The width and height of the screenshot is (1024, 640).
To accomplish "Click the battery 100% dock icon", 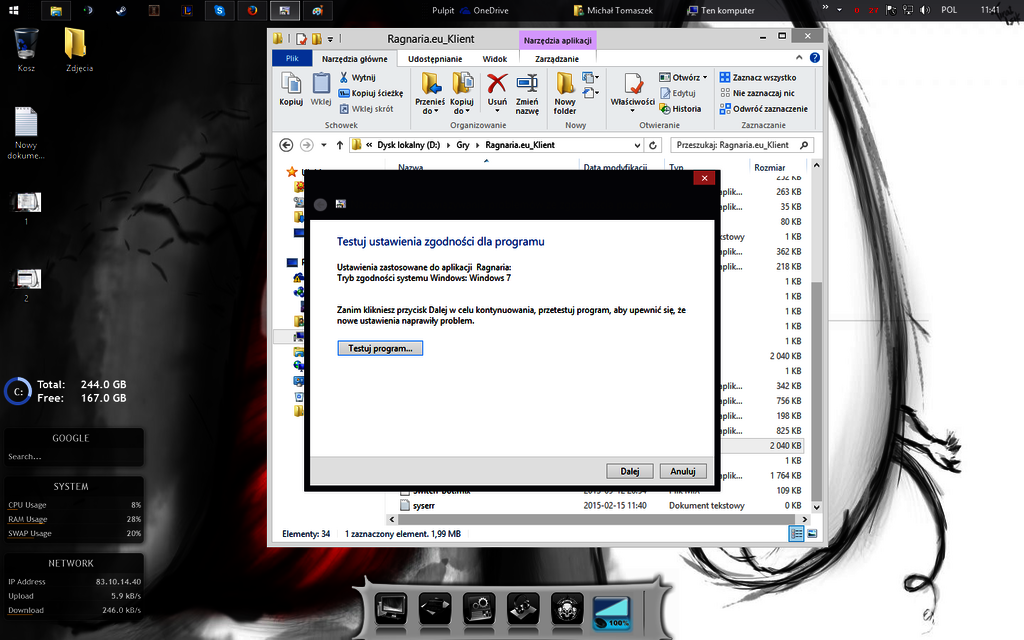I will 611,611.
